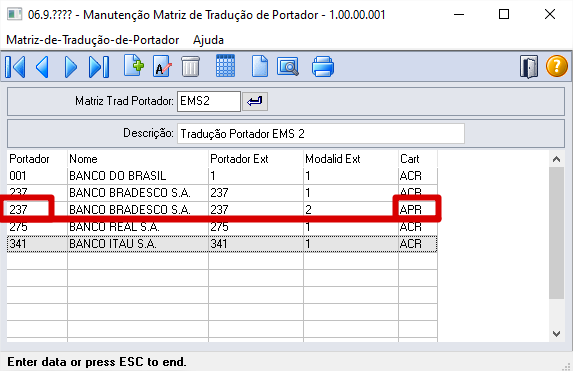Image resolution: width=573 pixels, height=371 pixels.
Task: Click the vertical scrollbar thumb of the grid
Action: [557, 233]
